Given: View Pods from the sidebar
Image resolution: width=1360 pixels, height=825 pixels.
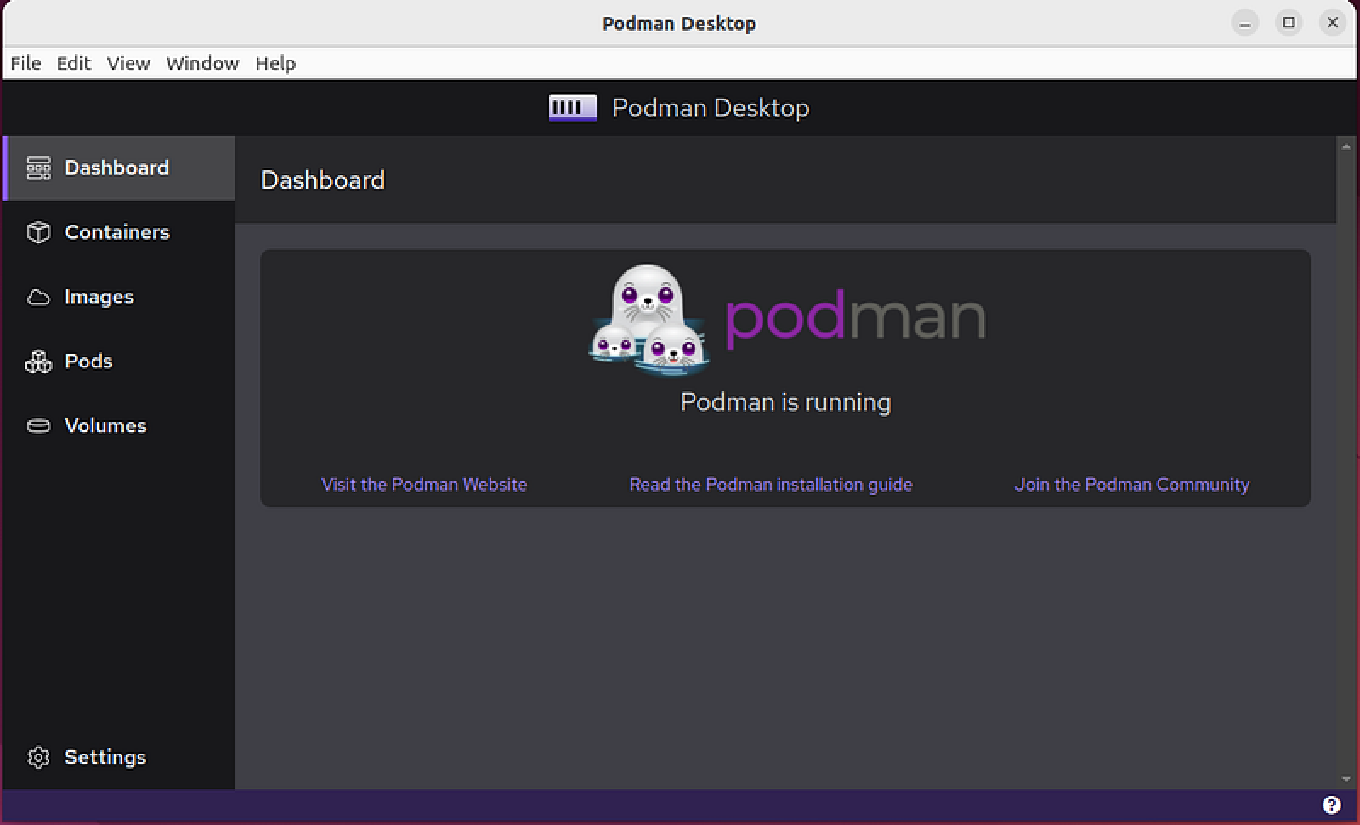Looking at the screenshot, I should tap(88, 361).
